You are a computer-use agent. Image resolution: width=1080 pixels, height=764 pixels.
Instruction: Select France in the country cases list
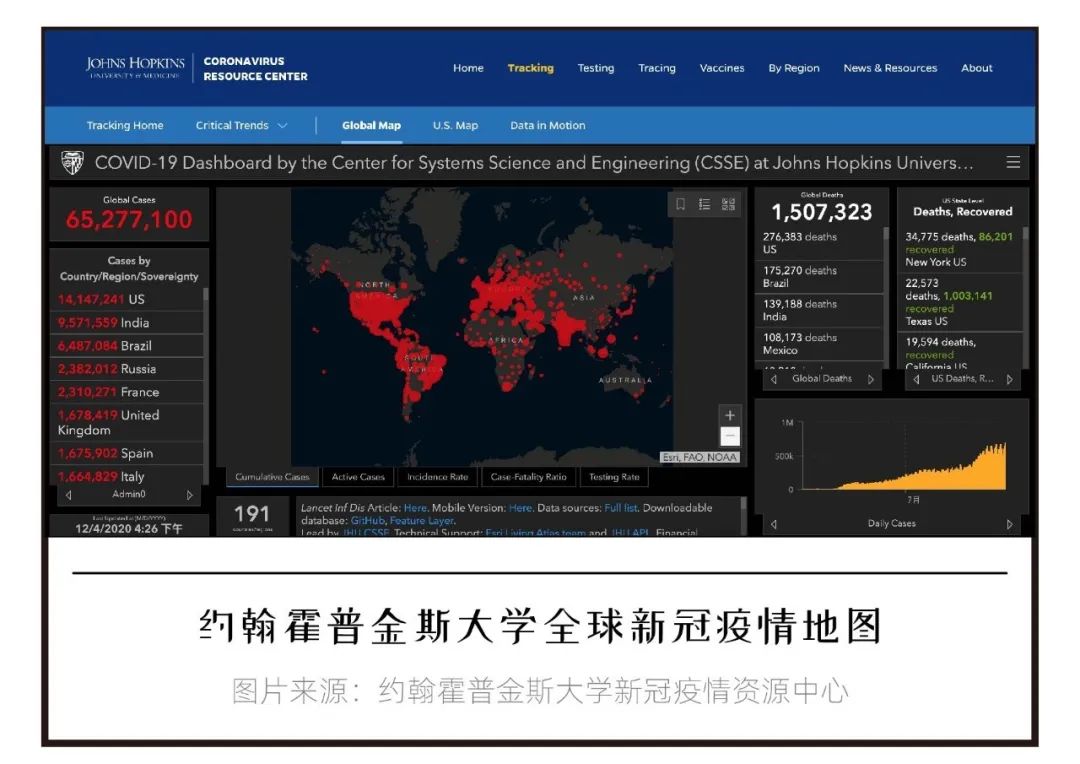(127, 392)
